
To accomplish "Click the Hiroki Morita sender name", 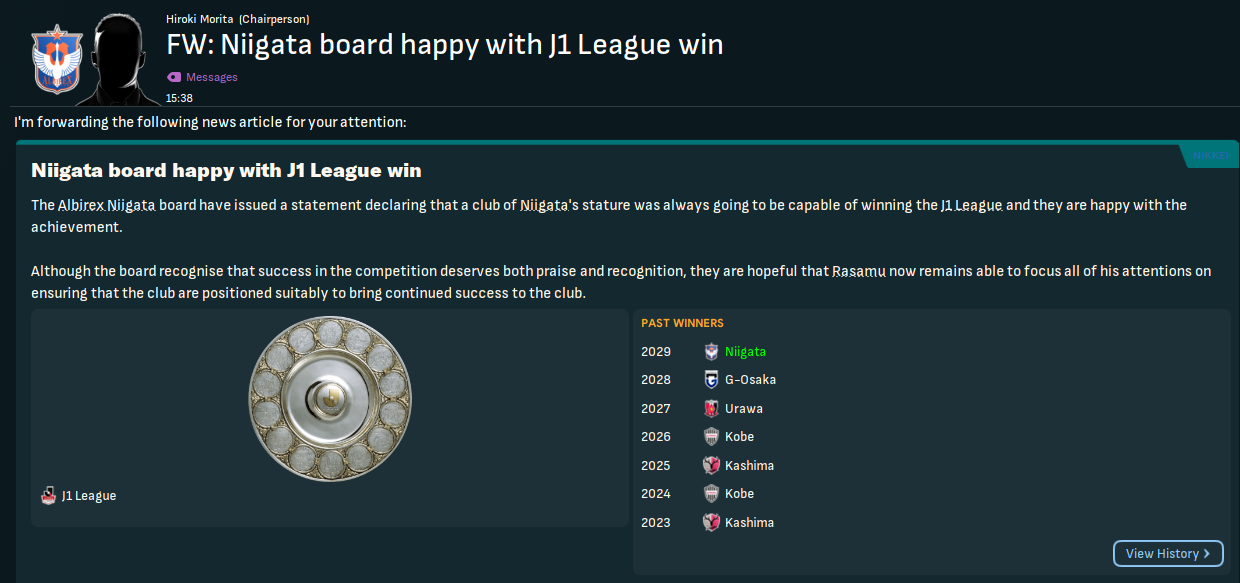I will [200, 19].
